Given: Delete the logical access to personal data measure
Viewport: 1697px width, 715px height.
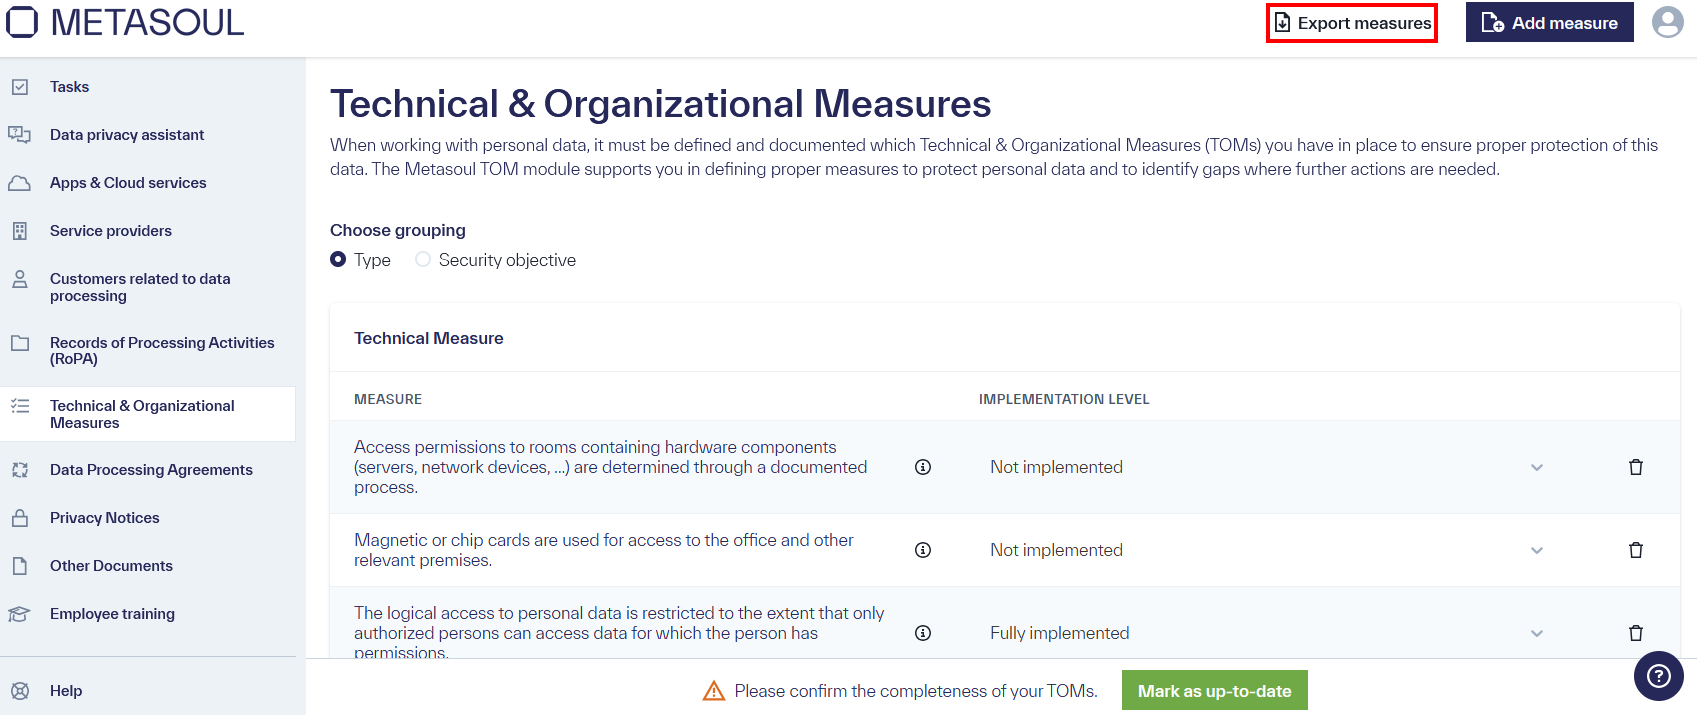Looking at the screenshot, I should point(1636,633).
